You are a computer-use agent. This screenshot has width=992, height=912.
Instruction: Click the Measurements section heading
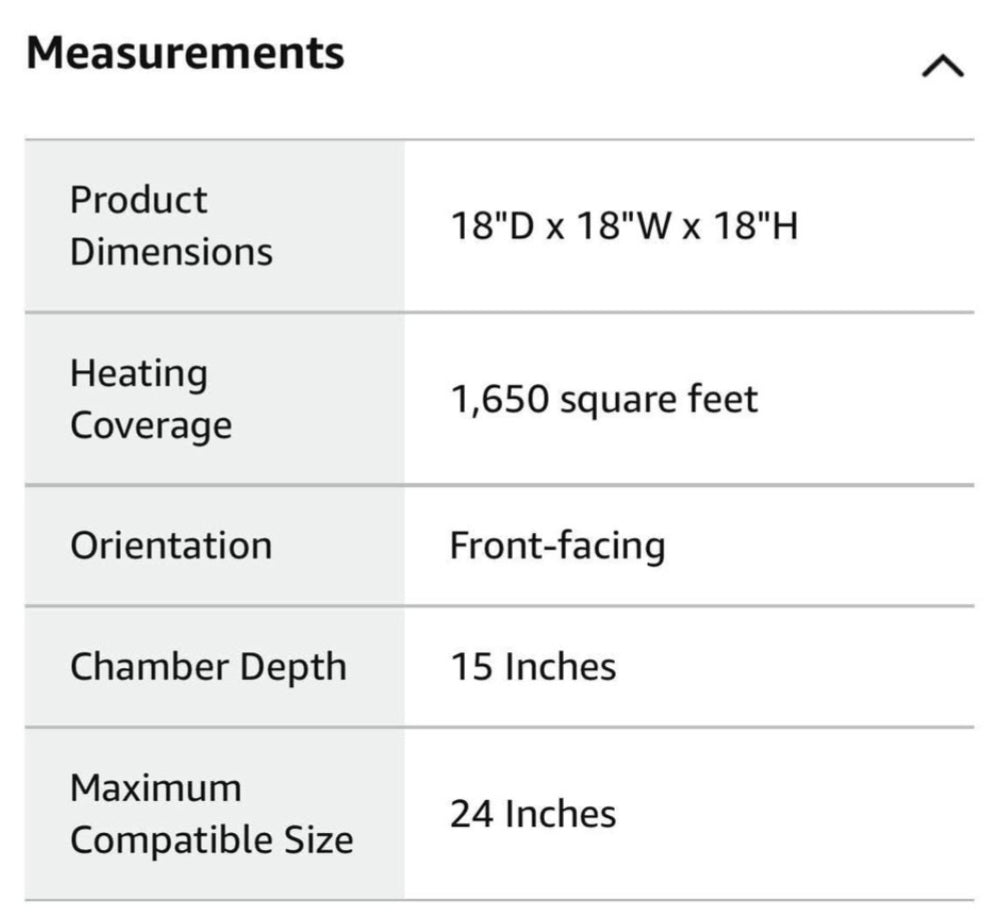click(186, 52)
